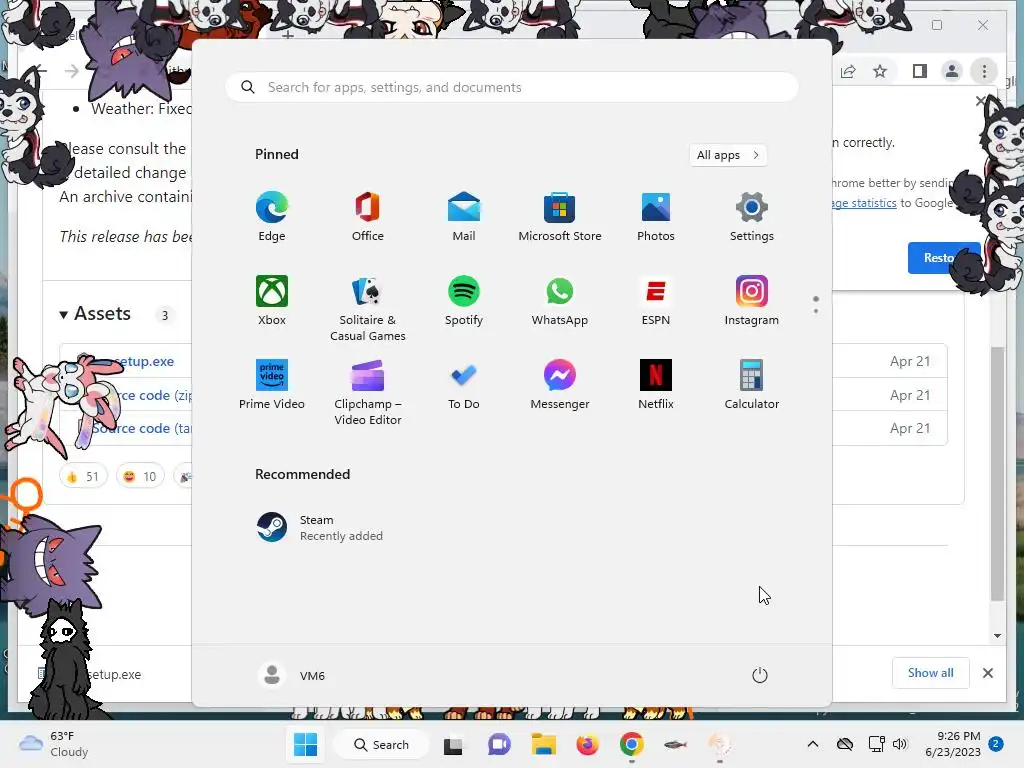1024x768 pixels.
Task: Click the Chrome page vertical scrollbar
Action: [x=997, y=473]
